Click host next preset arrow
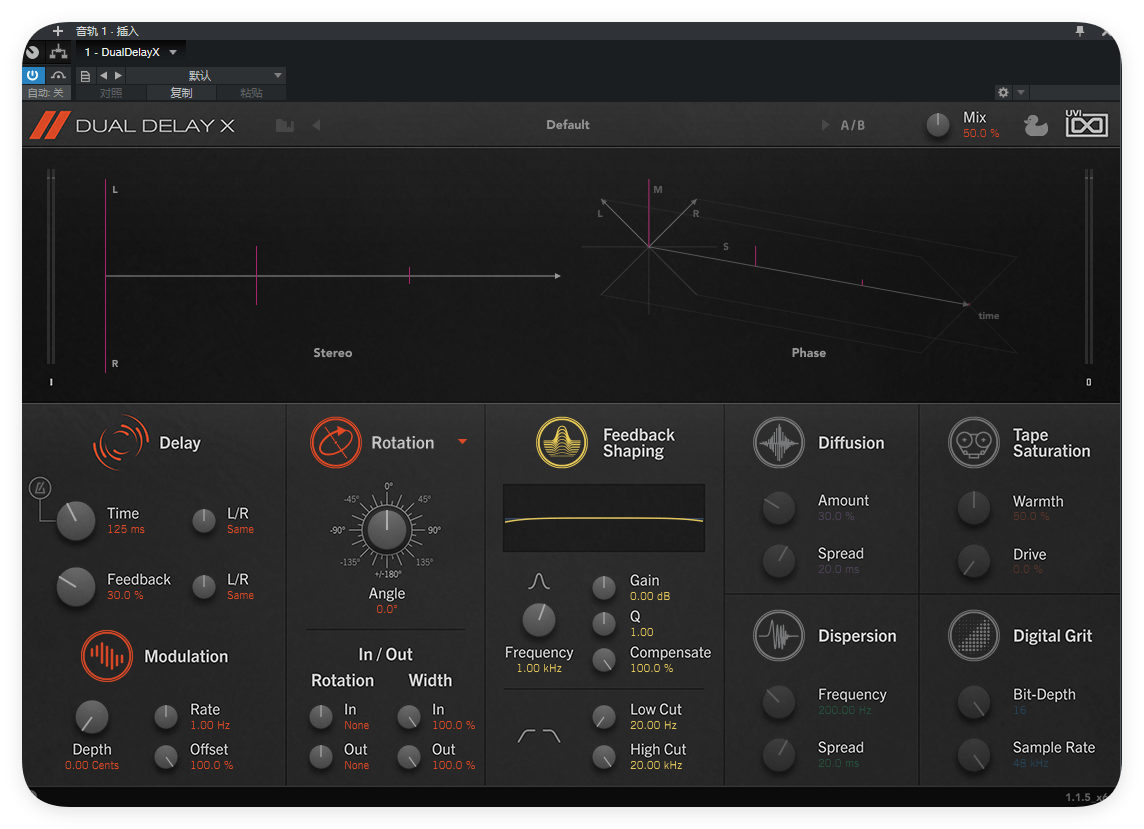The width and height of the screenshot is (1144, 829). 118,75
